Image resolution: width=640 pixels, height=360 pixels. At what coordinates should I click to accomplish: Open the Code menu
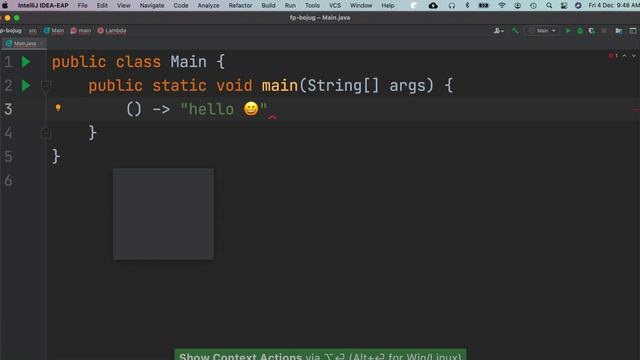pyautogui.click(x=181, y=6)
